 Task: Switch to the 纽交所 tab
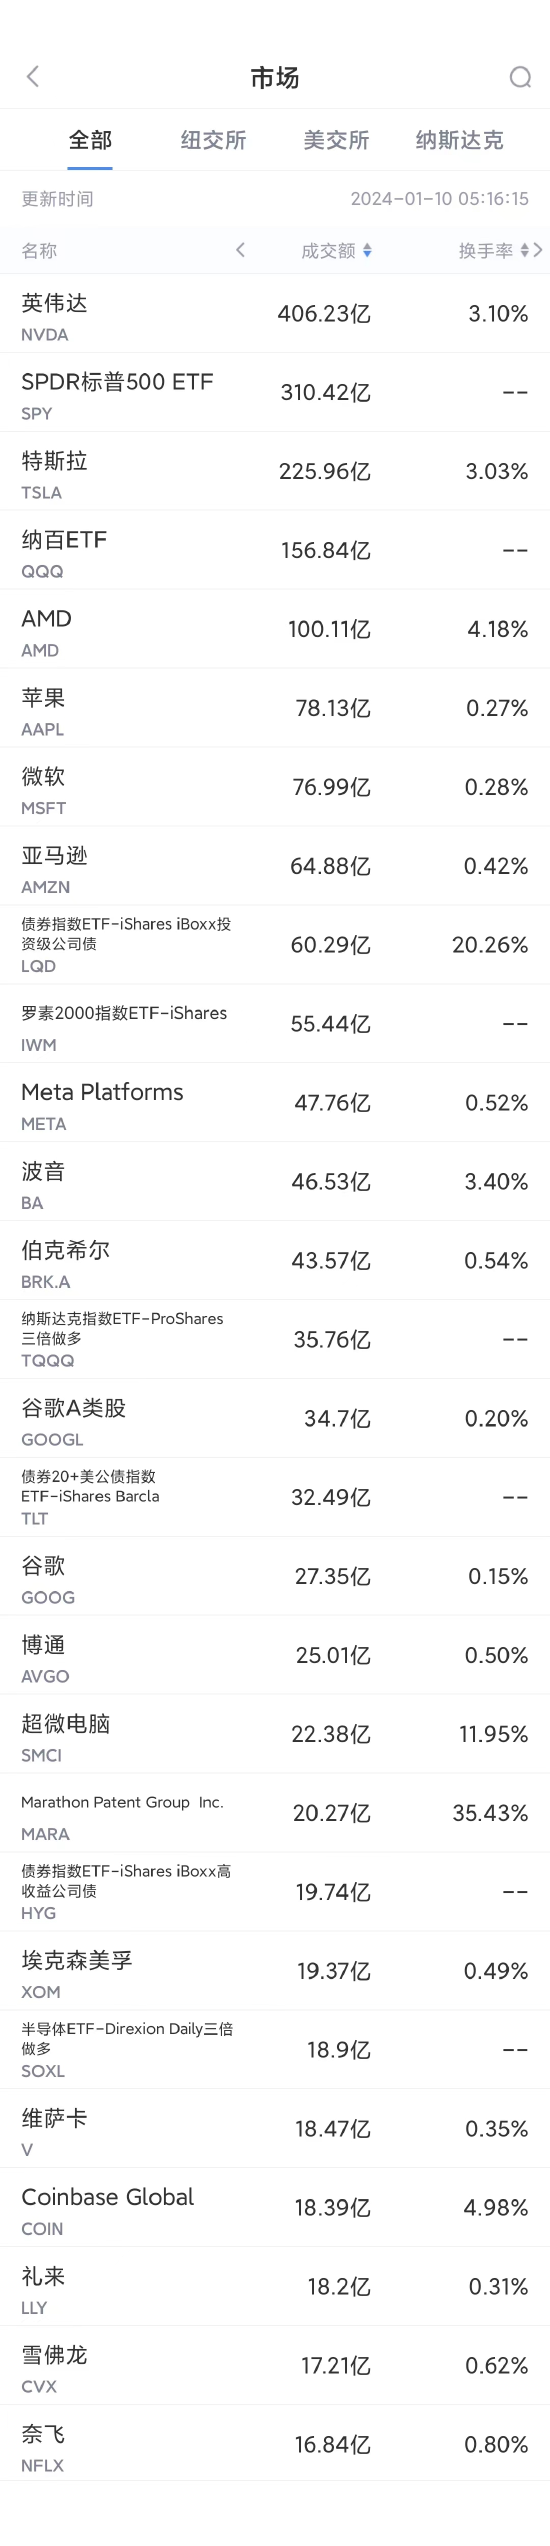pos(213,140)
